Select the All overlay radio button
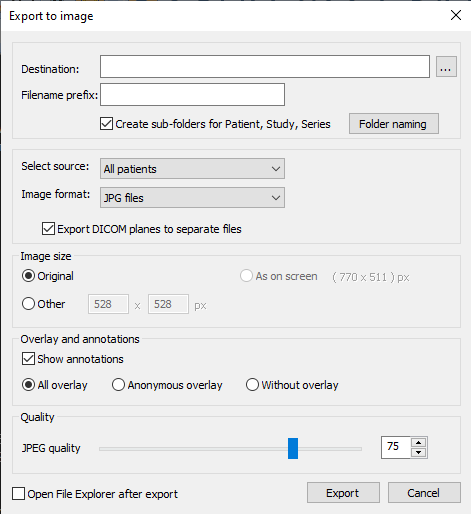 click(x=28, y=385)
